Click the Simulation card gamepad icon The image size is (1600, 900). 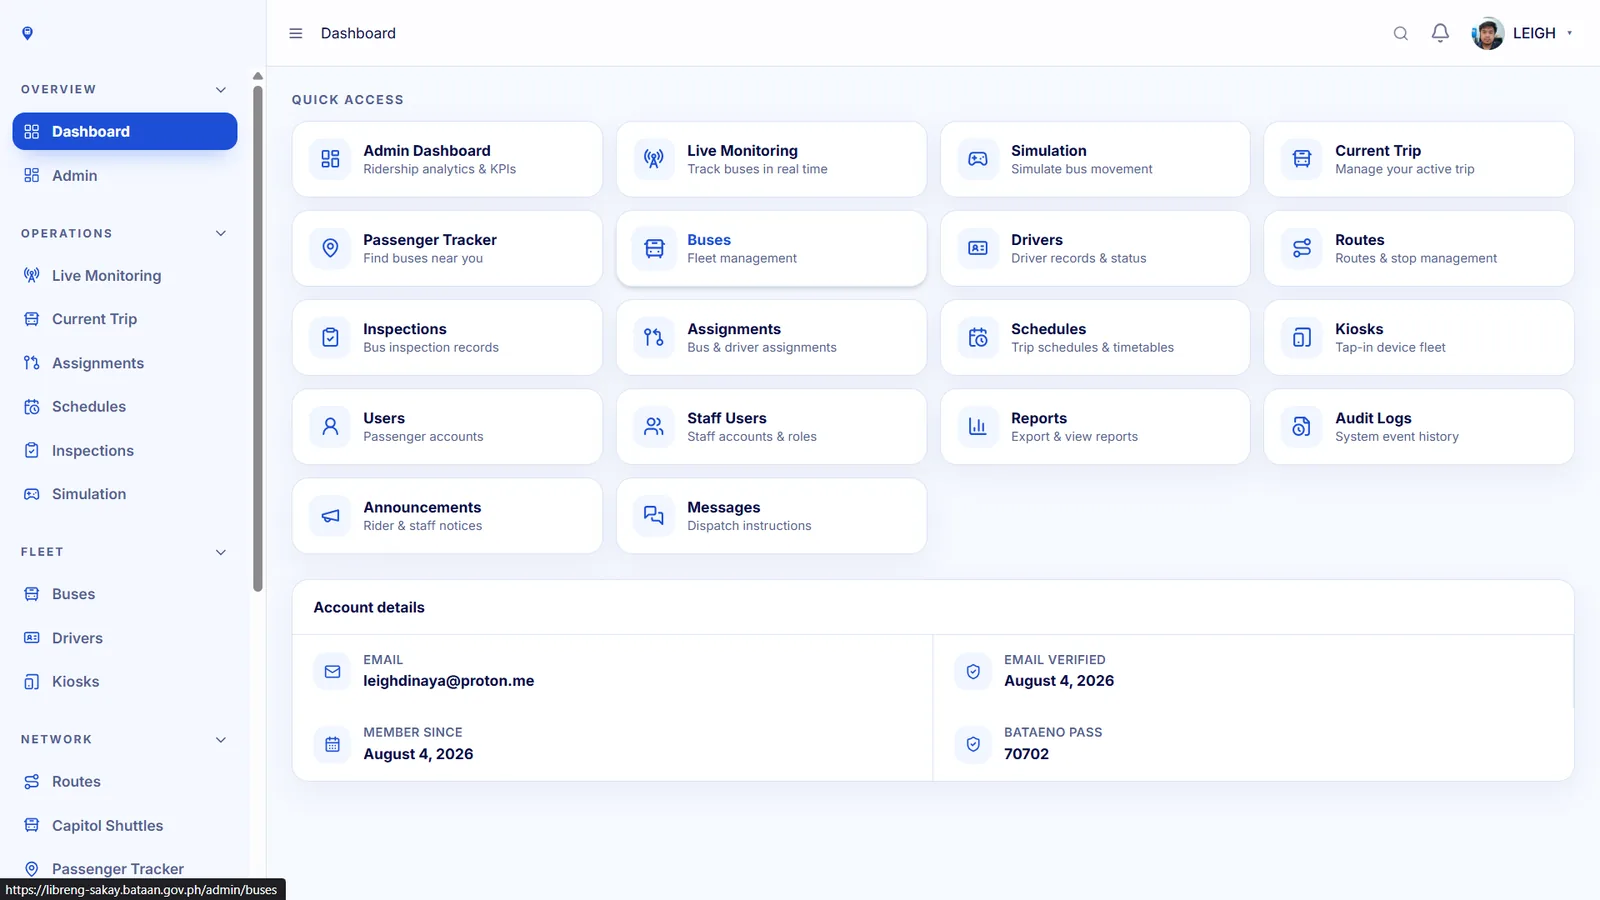(978, 159)
